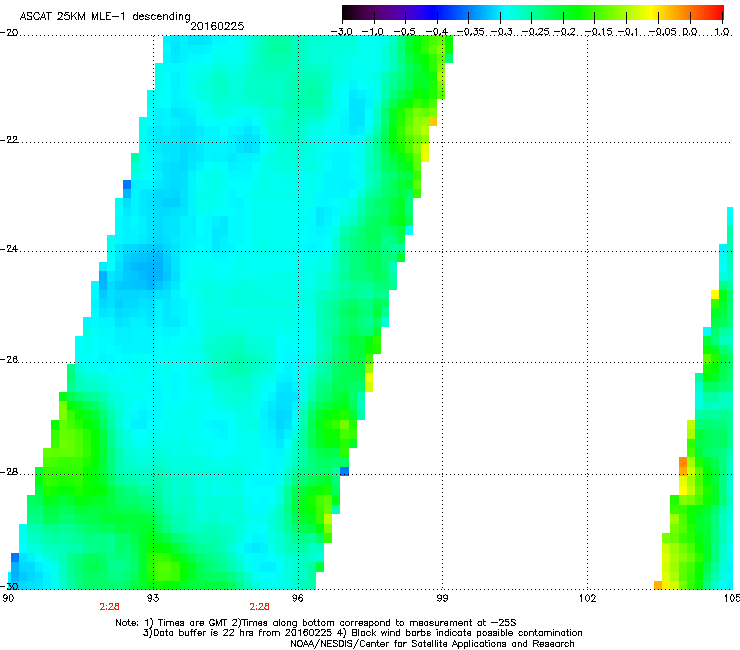Click the 90 longitude axis label
The image size is (740, 650).
tap(8, 598)
